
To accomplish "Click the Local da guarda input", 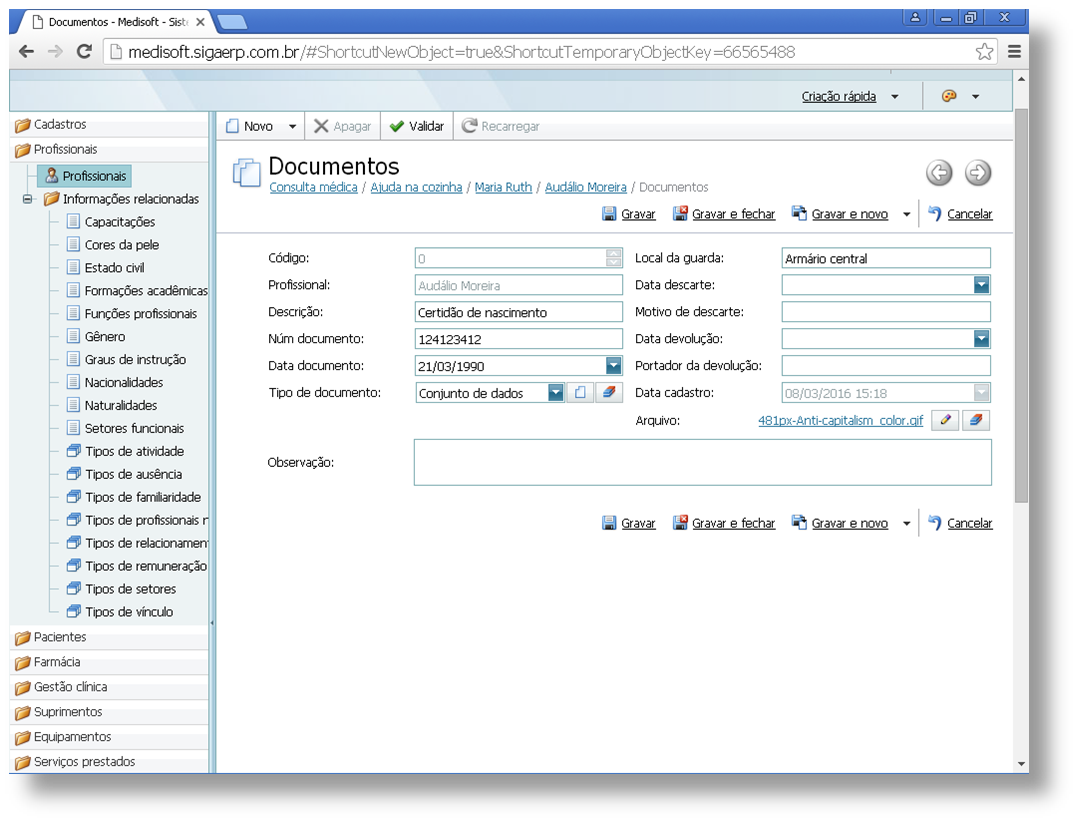I will pyautogui.click(x=886, y=259).
